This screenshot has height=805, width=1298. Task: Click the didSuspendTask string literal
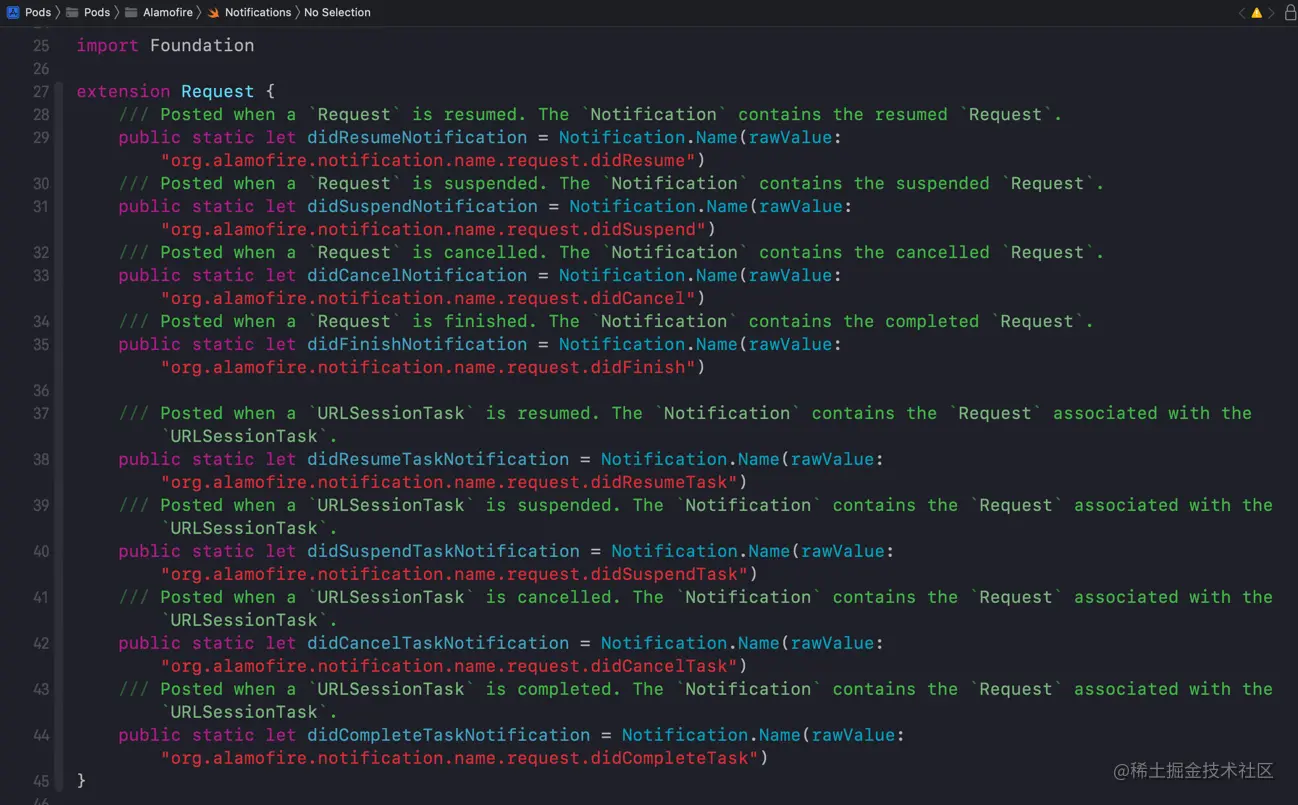click(x=460, y=574)
